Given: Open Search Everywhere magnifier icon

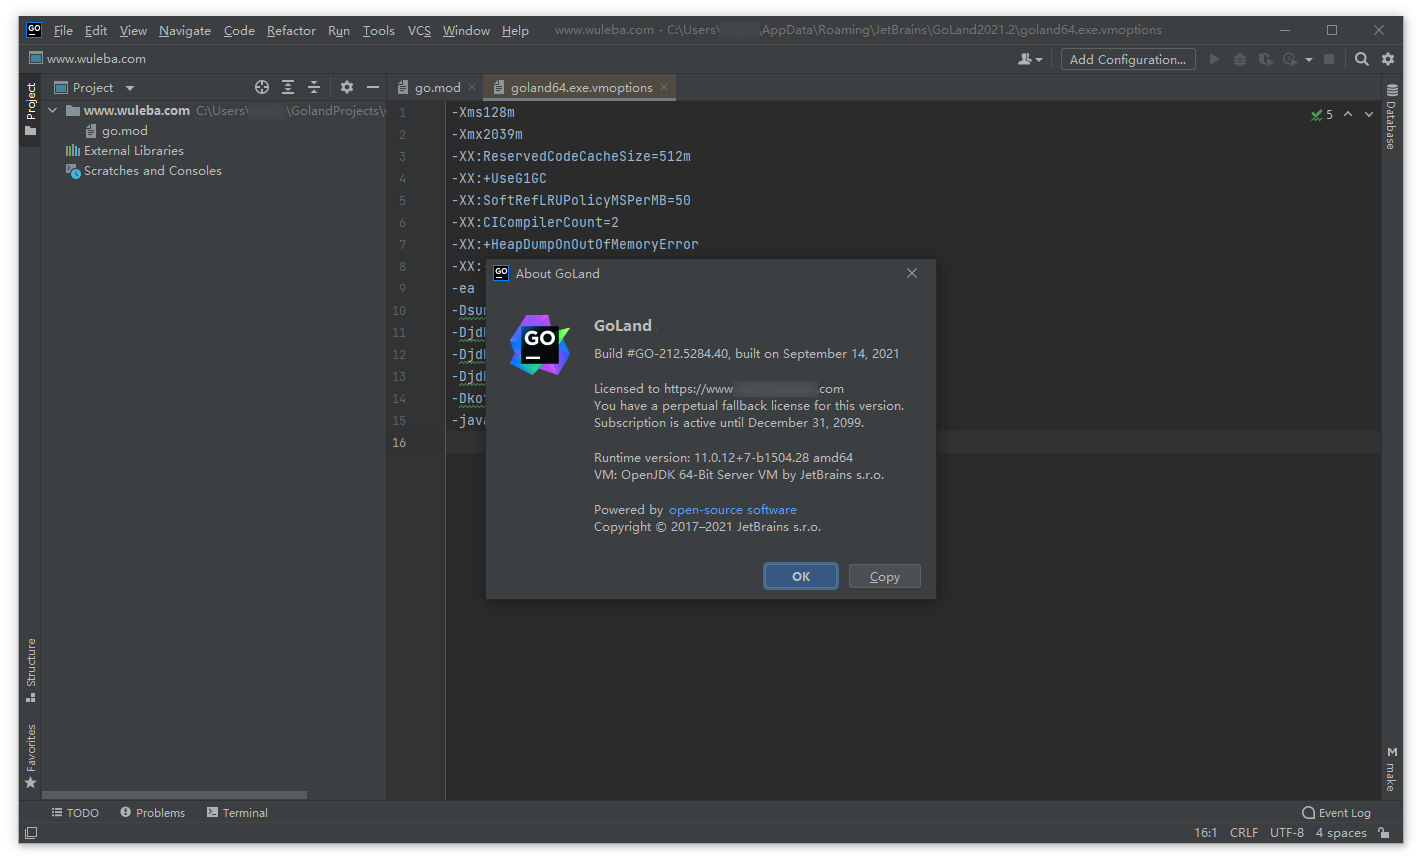Looking at the screenshot, I should tap(1362, 59).
